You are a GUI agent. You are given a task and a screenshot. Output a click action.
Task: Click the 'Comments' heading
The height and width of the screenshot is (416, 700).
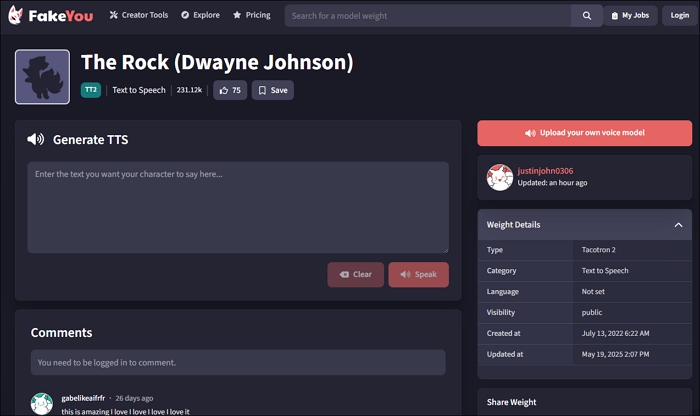[61, 333]
